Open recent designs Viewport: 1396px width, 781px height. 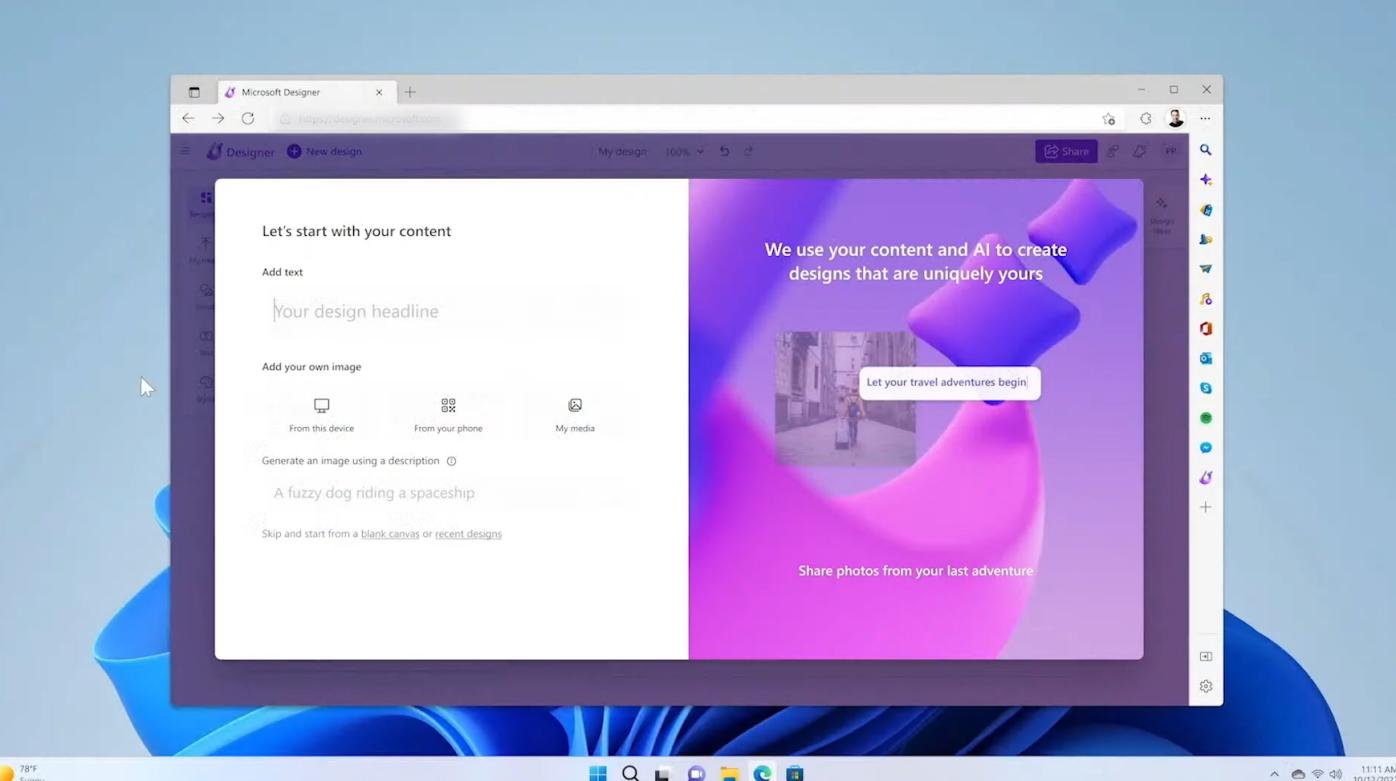click(468, 533)
